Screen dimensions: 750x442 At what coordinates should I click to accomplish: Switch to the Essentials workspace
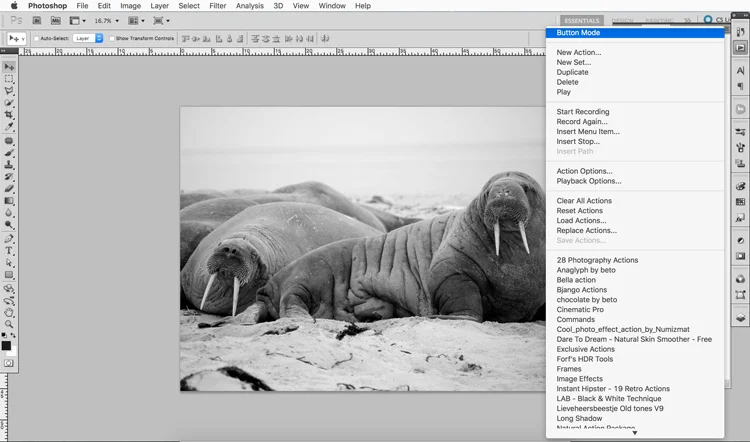point(581,21)
